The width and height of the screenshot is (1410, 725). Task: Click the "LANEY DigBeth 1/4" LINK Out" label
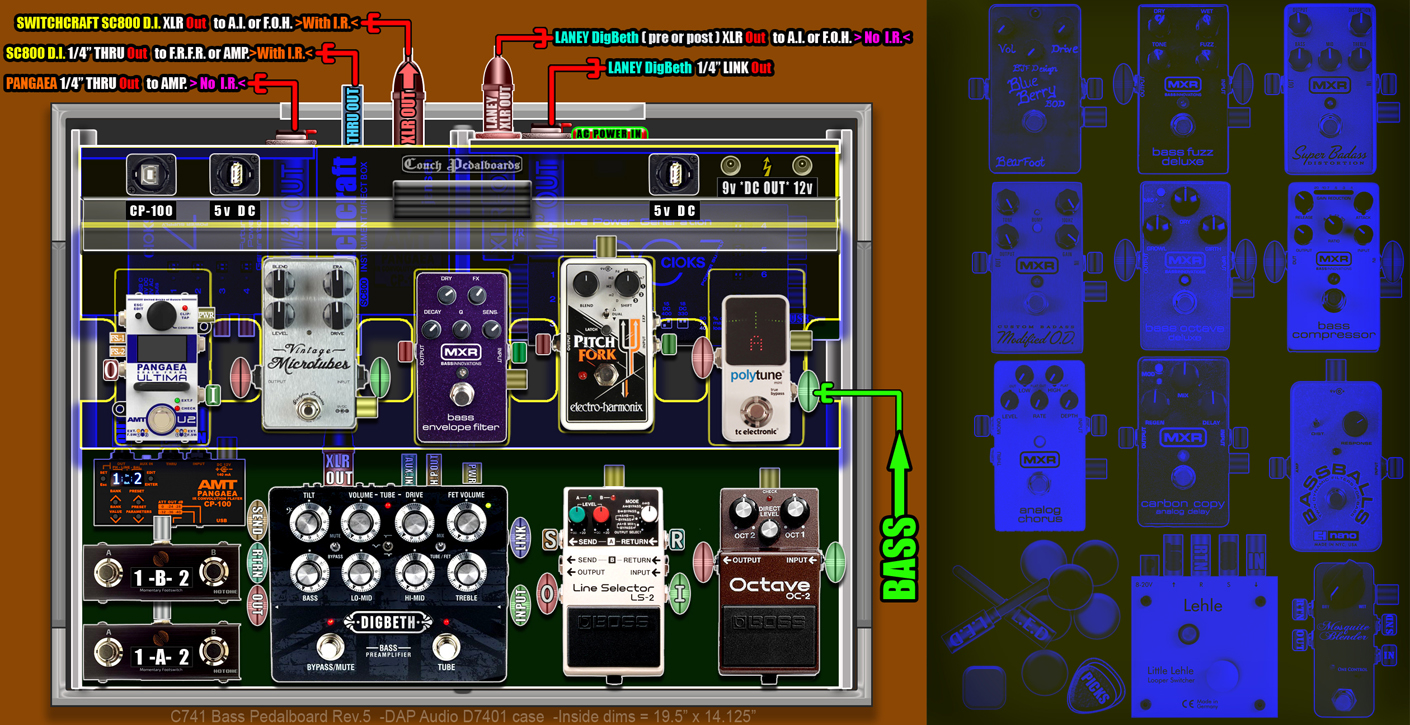click(690, 68)
